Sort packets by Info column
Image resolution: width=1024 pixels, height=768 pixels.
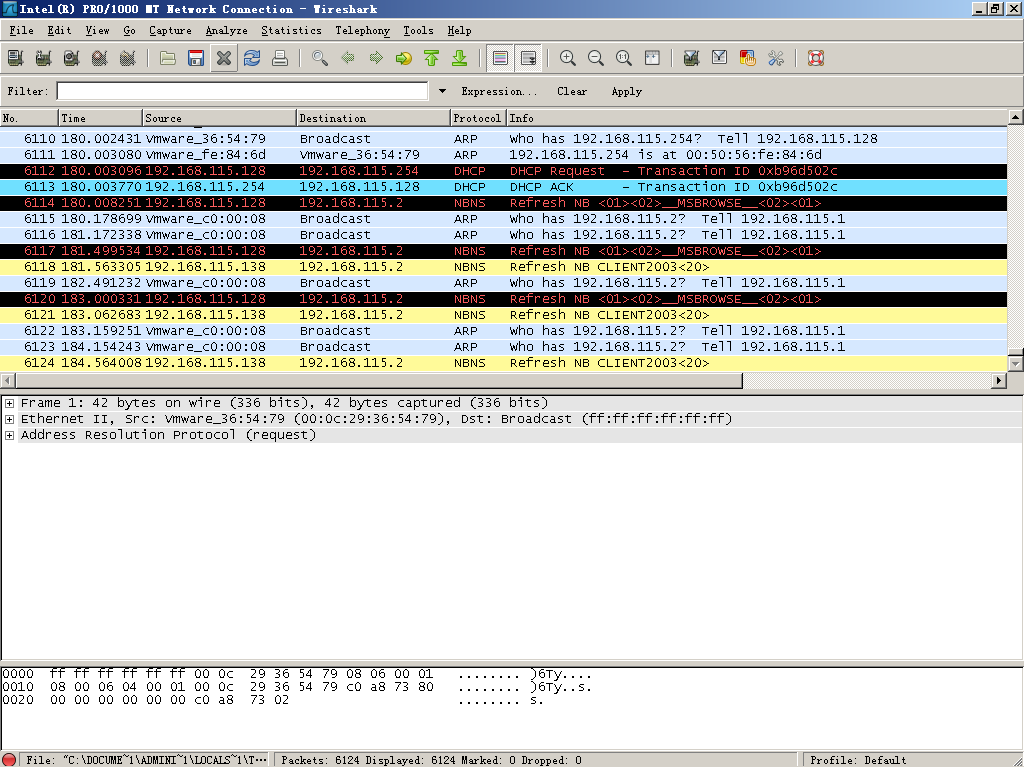(x=757, y=118)
